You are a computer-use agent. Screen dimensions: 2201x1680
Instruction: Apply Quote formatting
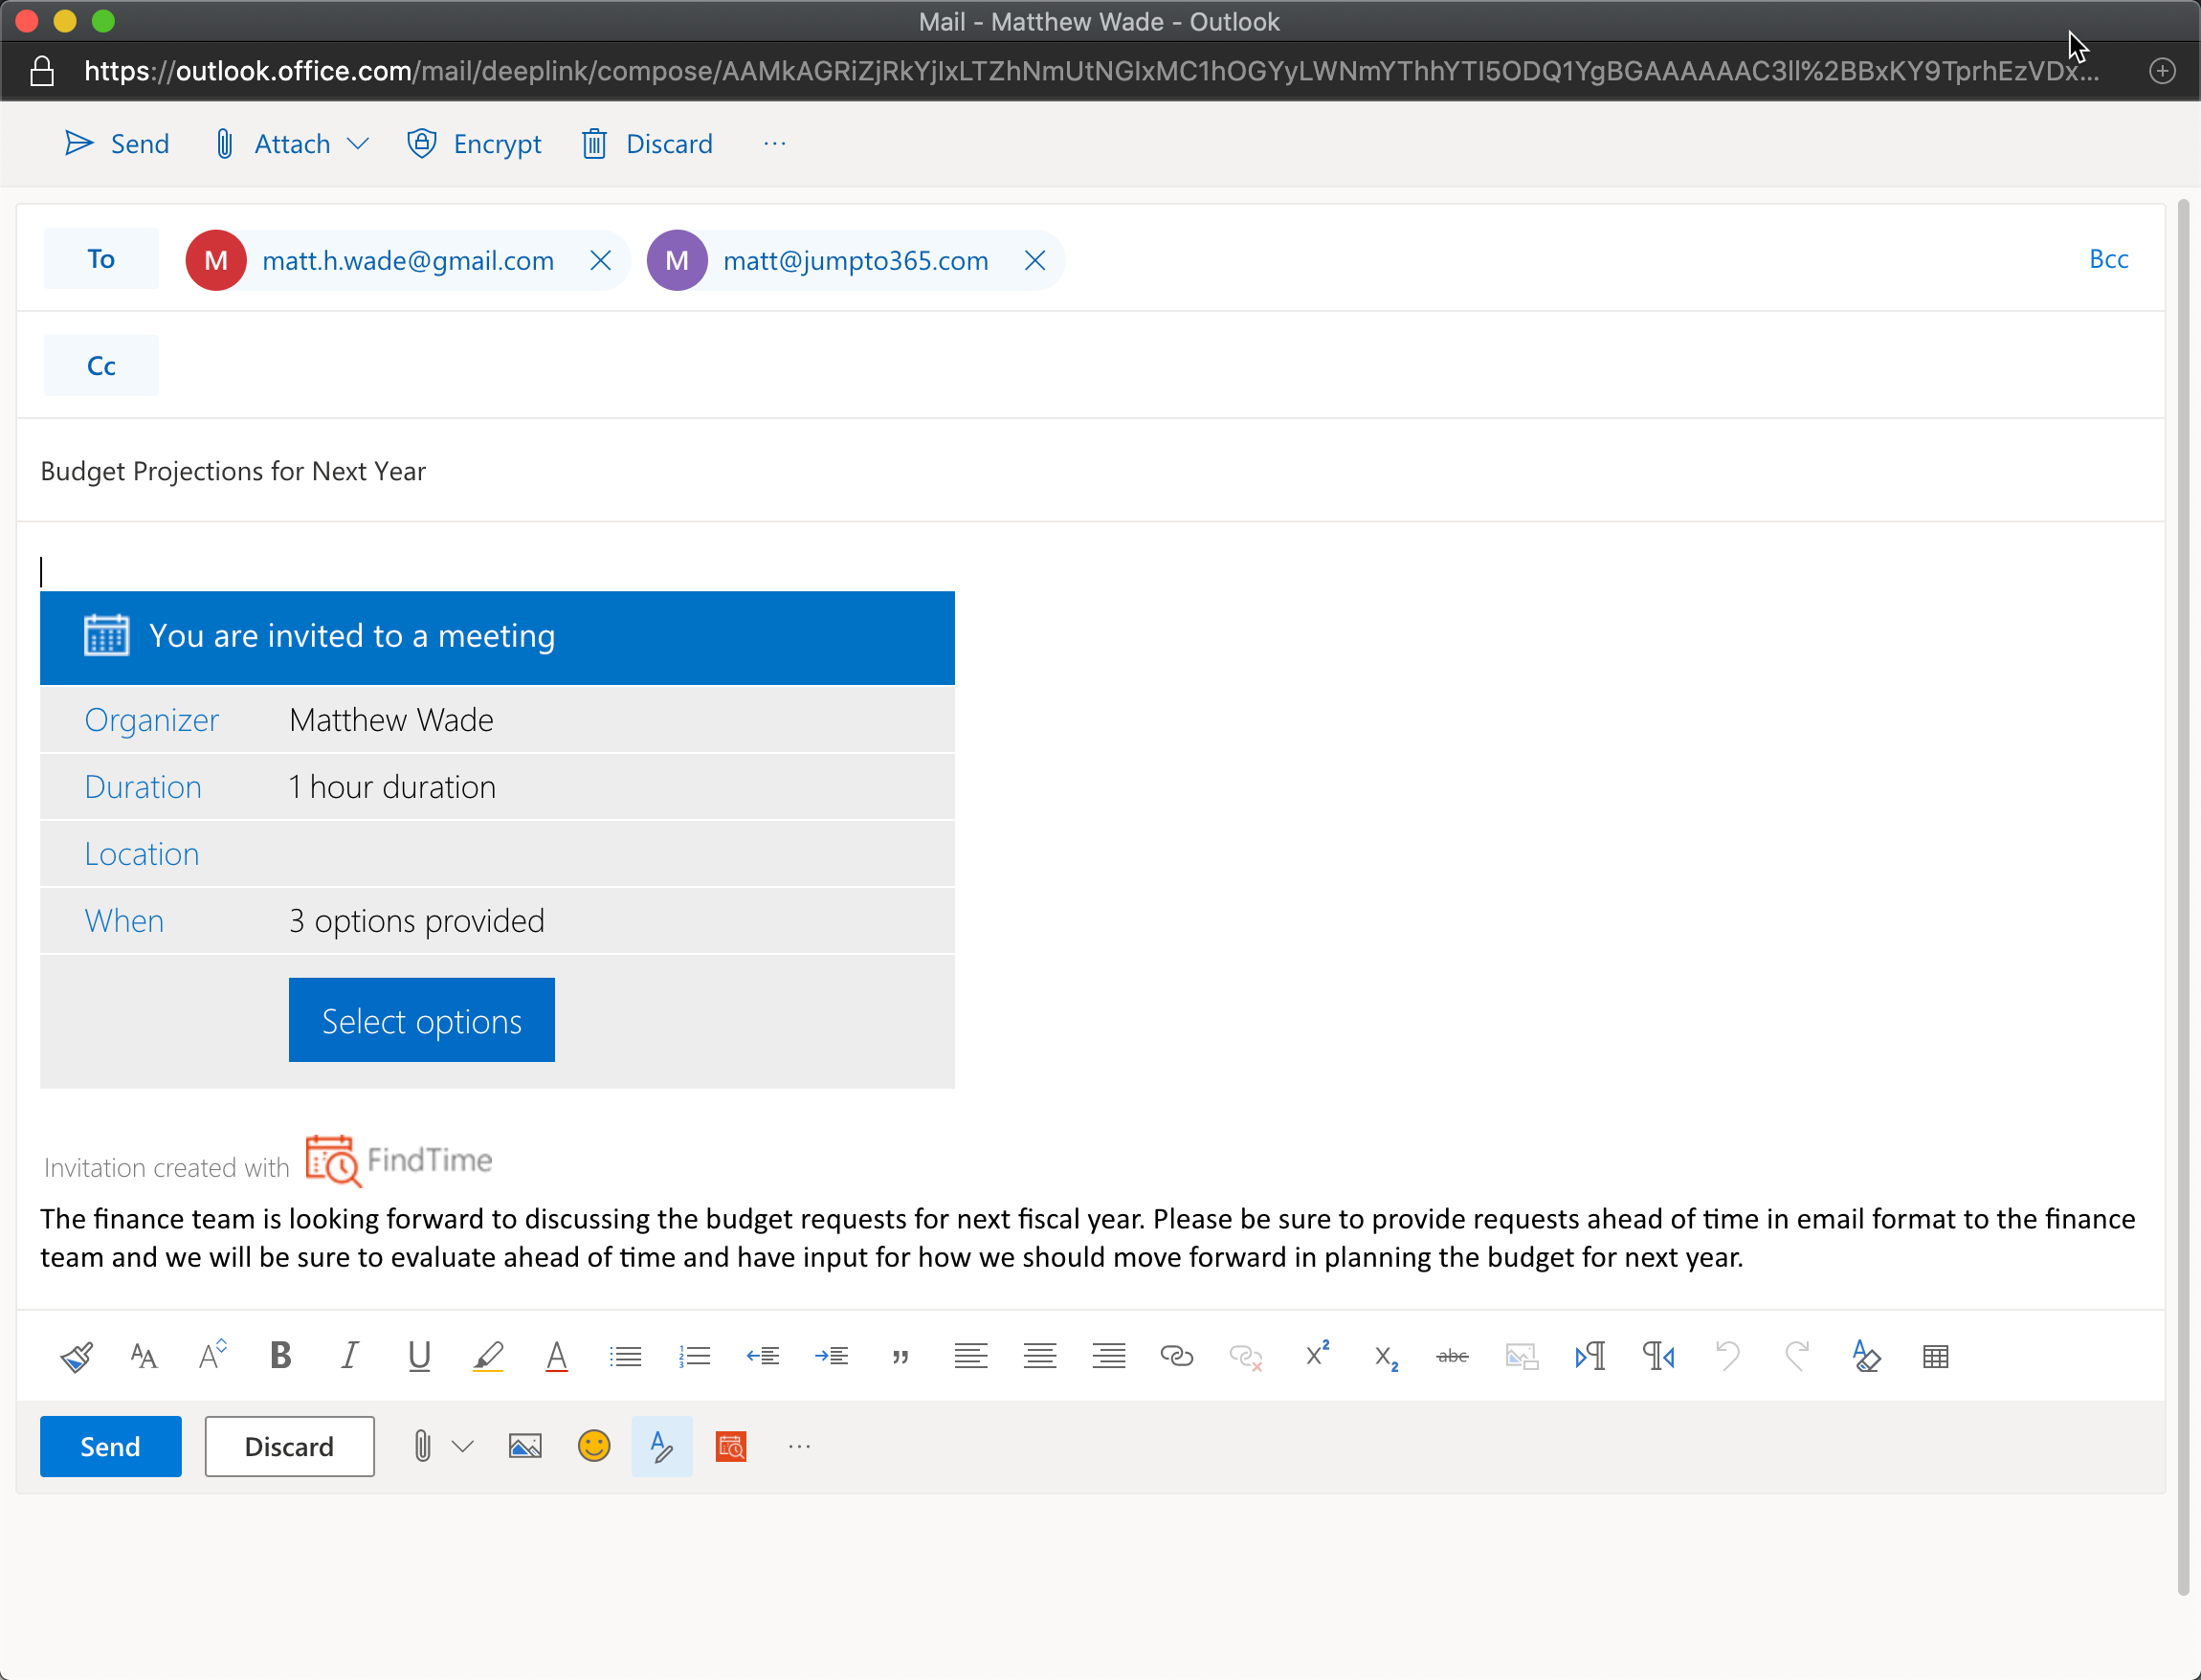(x=901, y=1356)
